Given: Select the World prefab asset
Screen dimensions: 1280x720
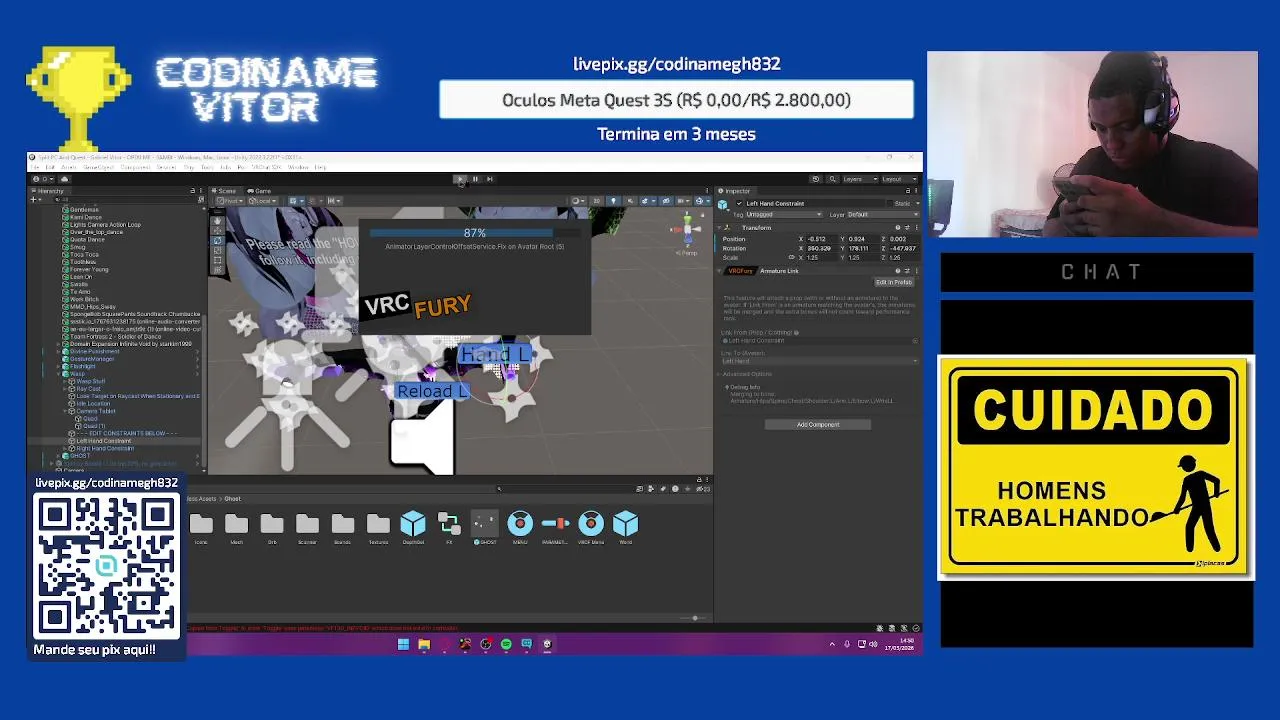Looking at the screenshot, I should 626,529.
